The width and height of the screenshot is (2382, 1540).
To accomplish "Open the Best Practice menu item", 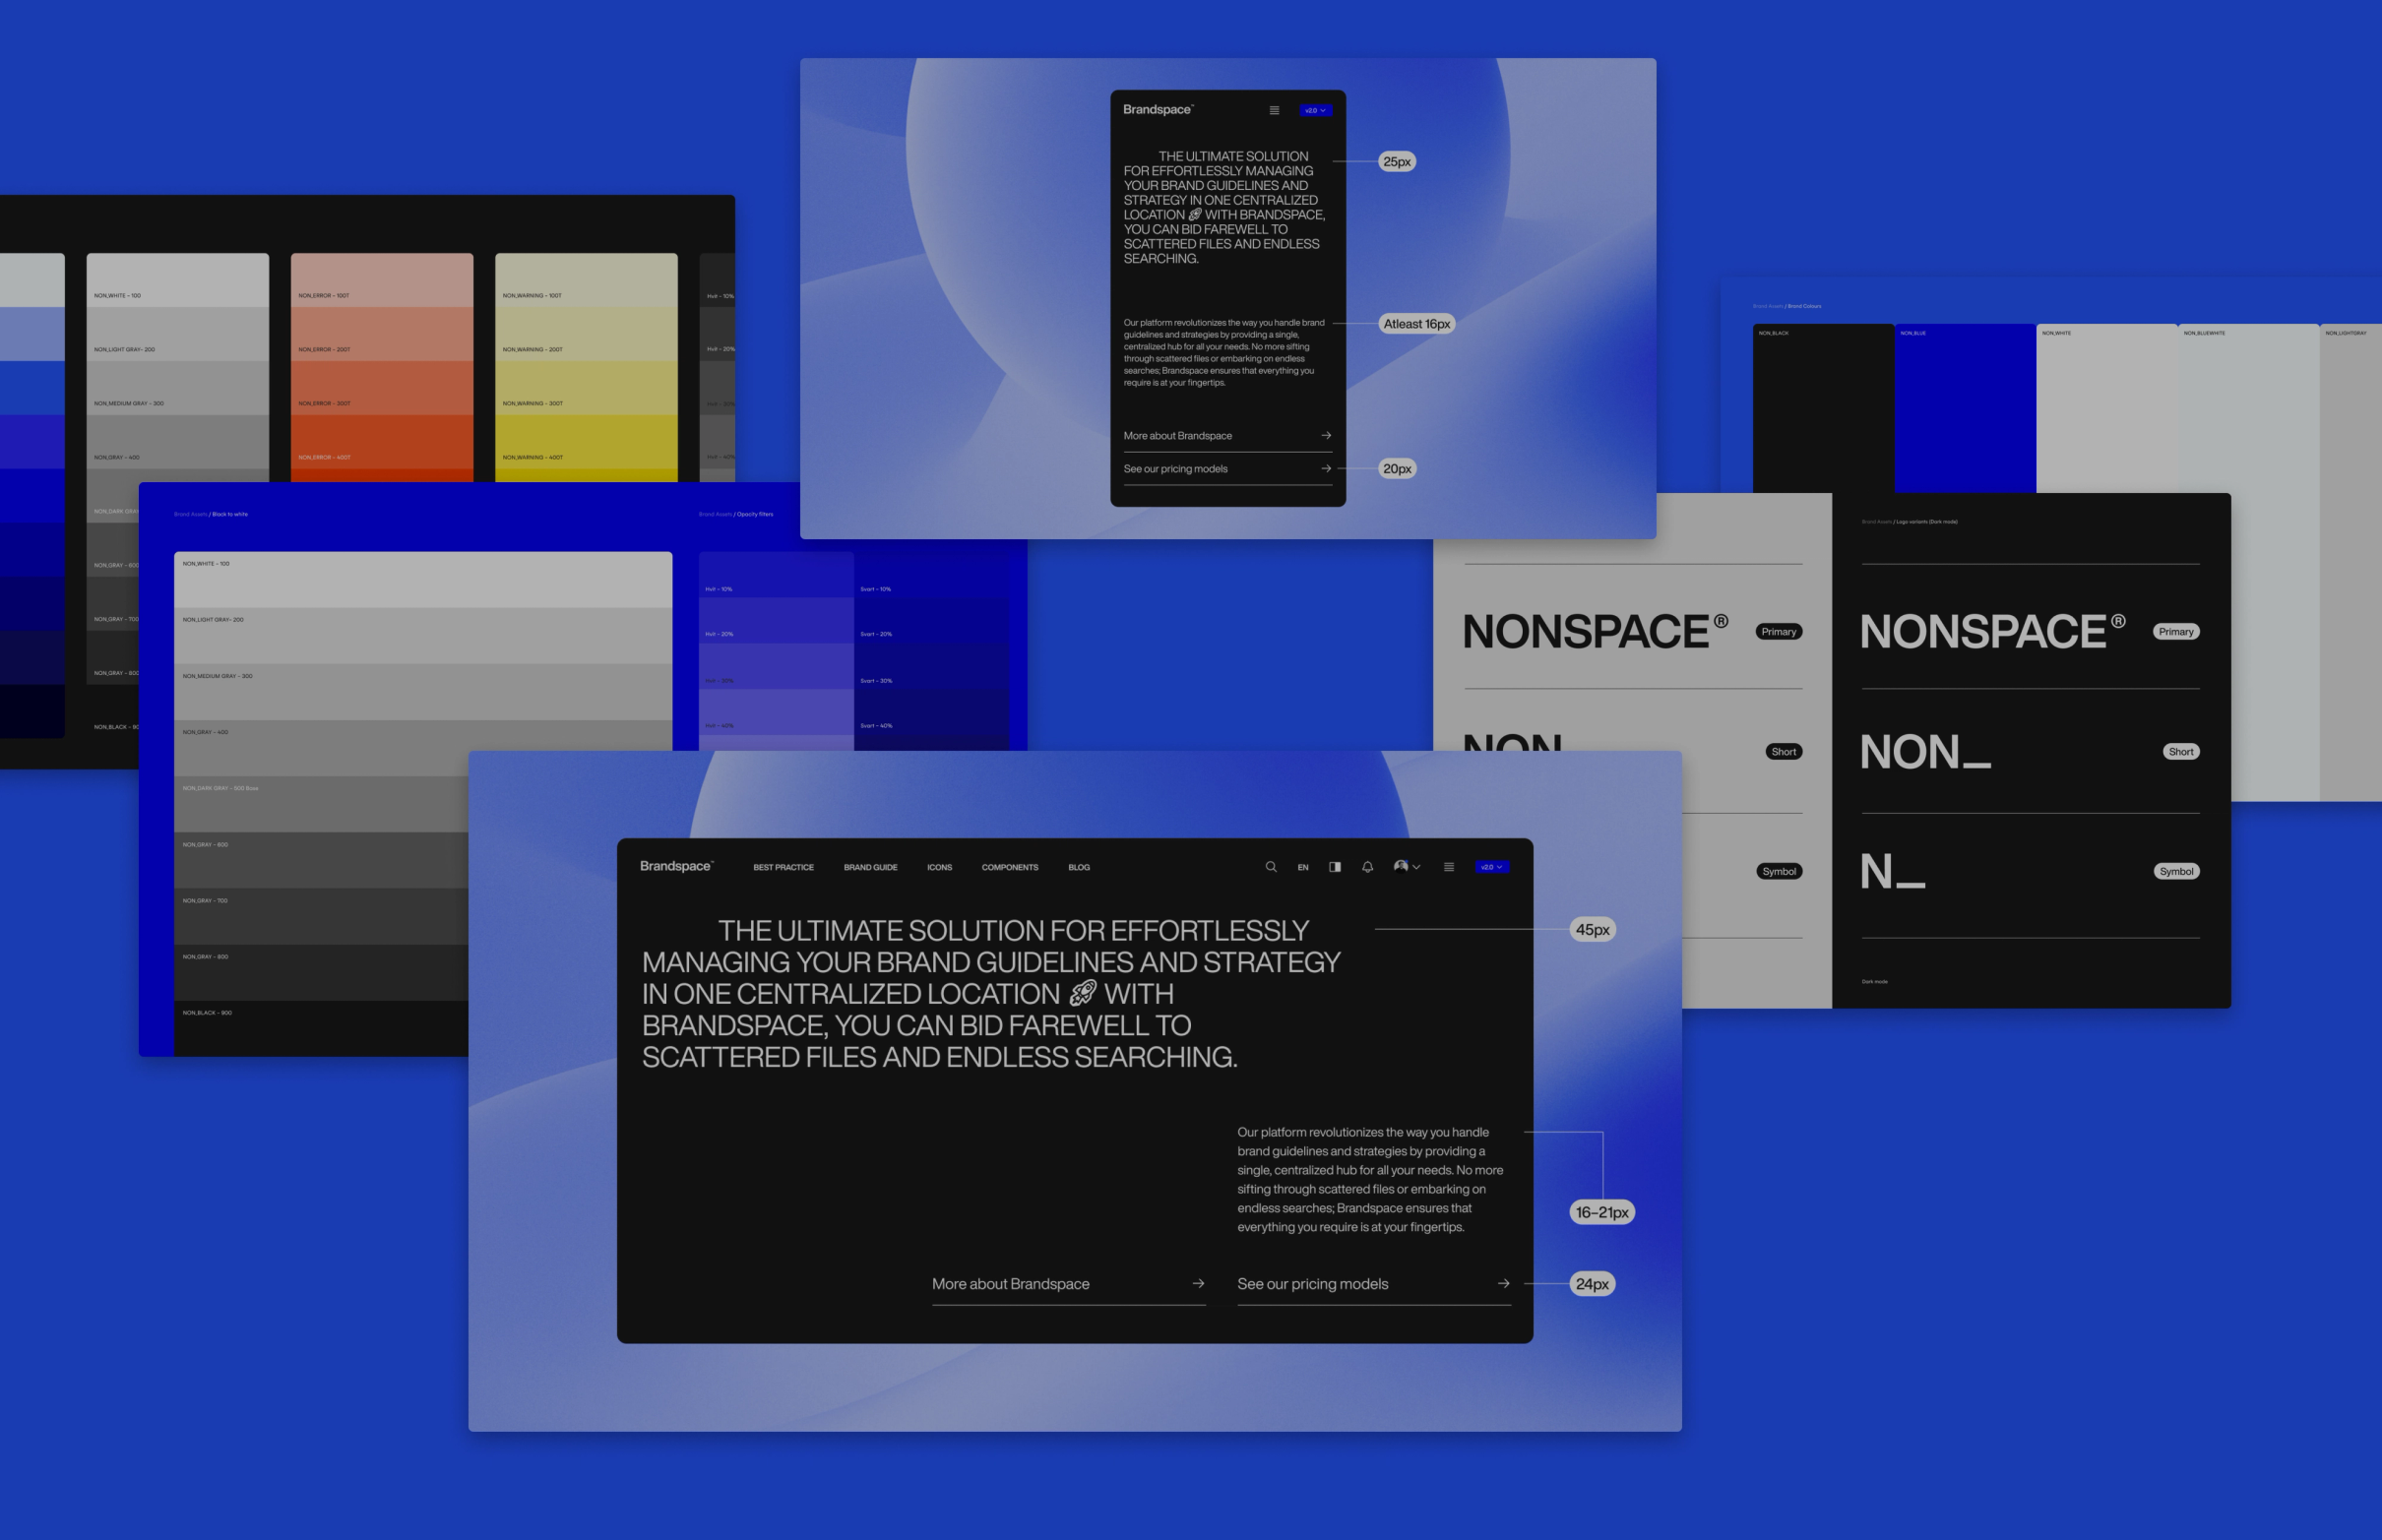I will (783, 868).
